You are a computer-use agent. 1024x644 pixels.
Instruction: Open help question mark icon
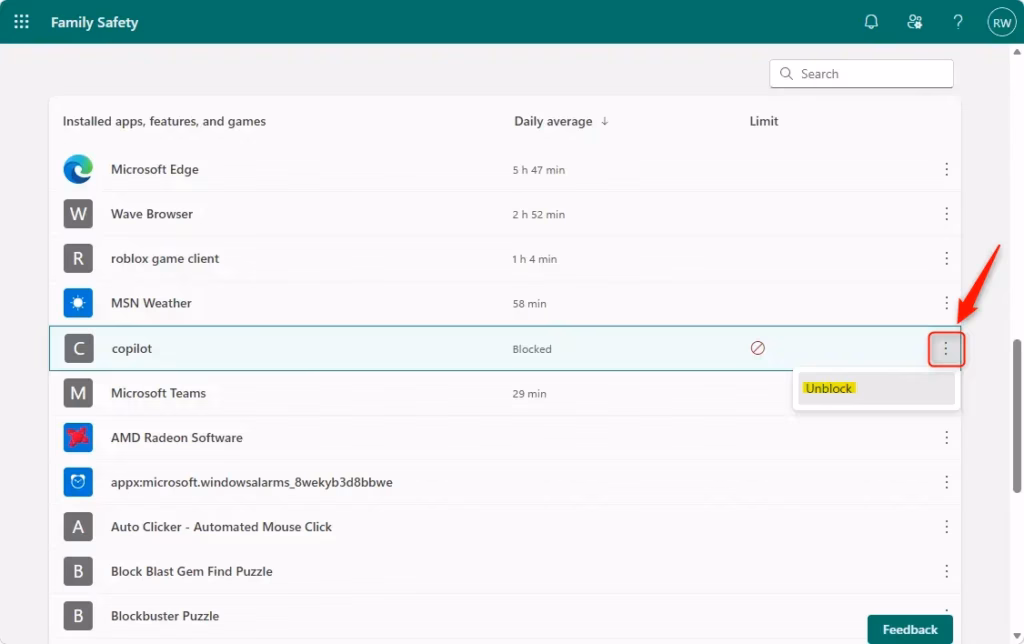point(958,22)
